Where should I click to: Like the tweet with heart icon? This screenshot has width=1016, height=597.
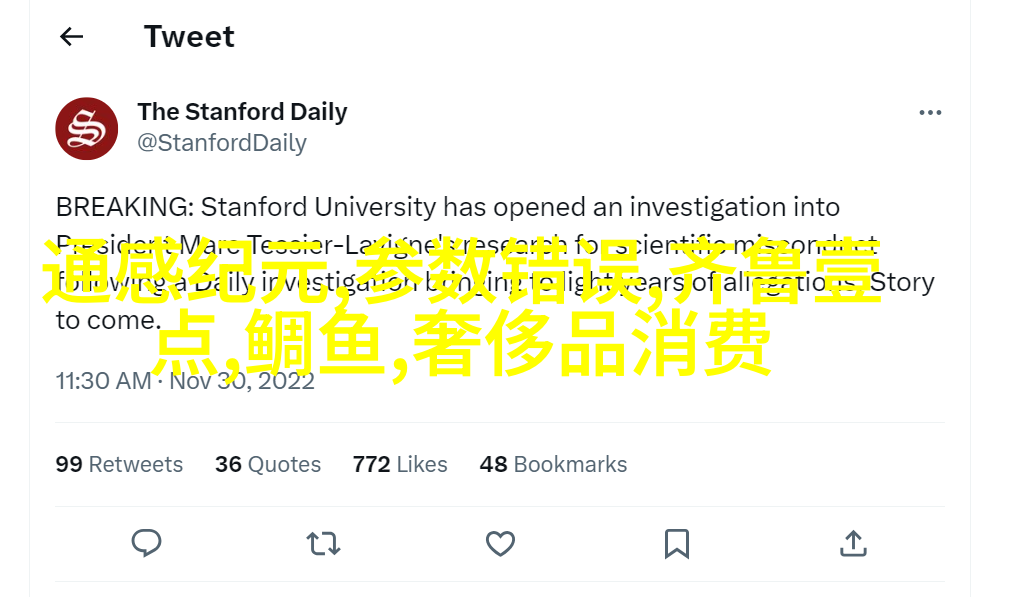[x=500, y=544]
